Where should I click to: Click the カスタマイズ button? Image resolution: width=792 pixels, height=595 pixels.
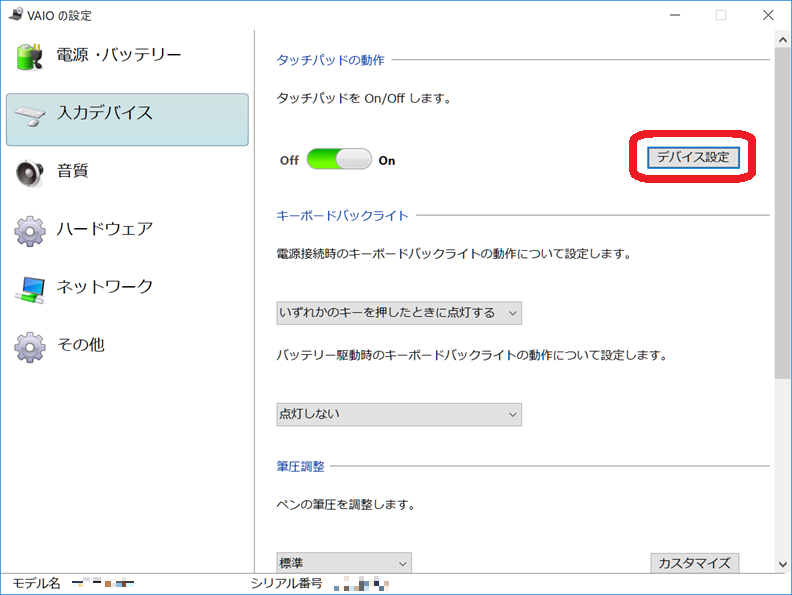pos(695,563)
